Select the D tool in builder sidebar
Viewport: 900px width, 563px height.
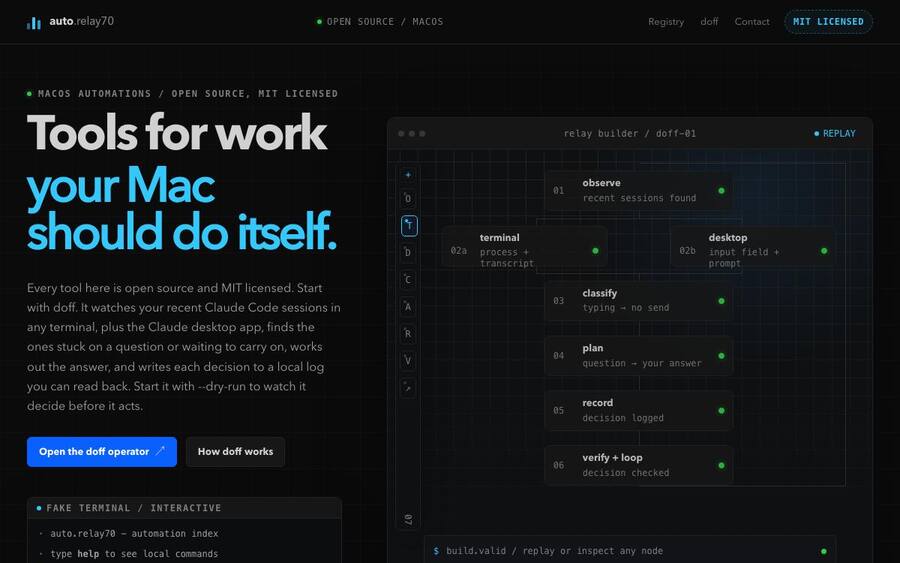[x=408, y=253]
